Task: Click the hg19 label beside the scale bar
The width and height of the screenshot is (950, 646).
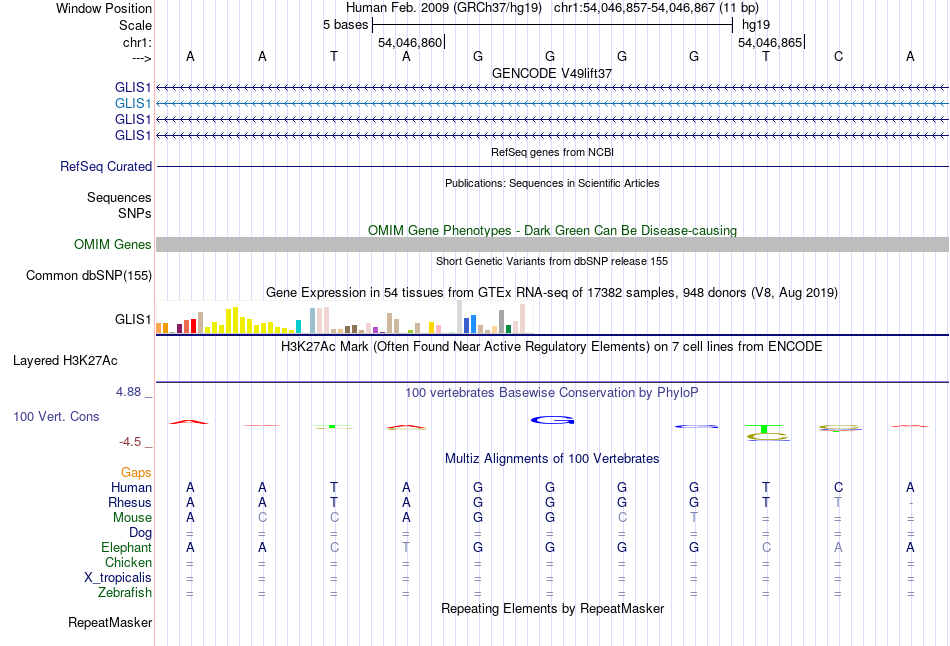Action: [x=756, y=25]
